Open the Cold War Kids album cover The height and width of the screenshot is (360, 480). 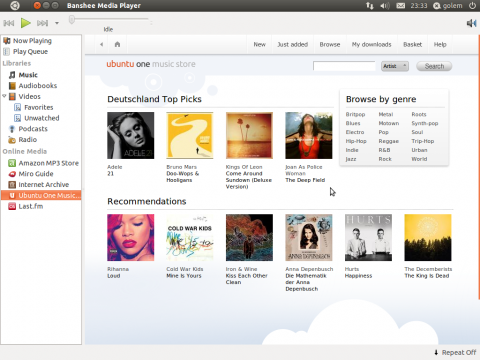pos(190,237)
